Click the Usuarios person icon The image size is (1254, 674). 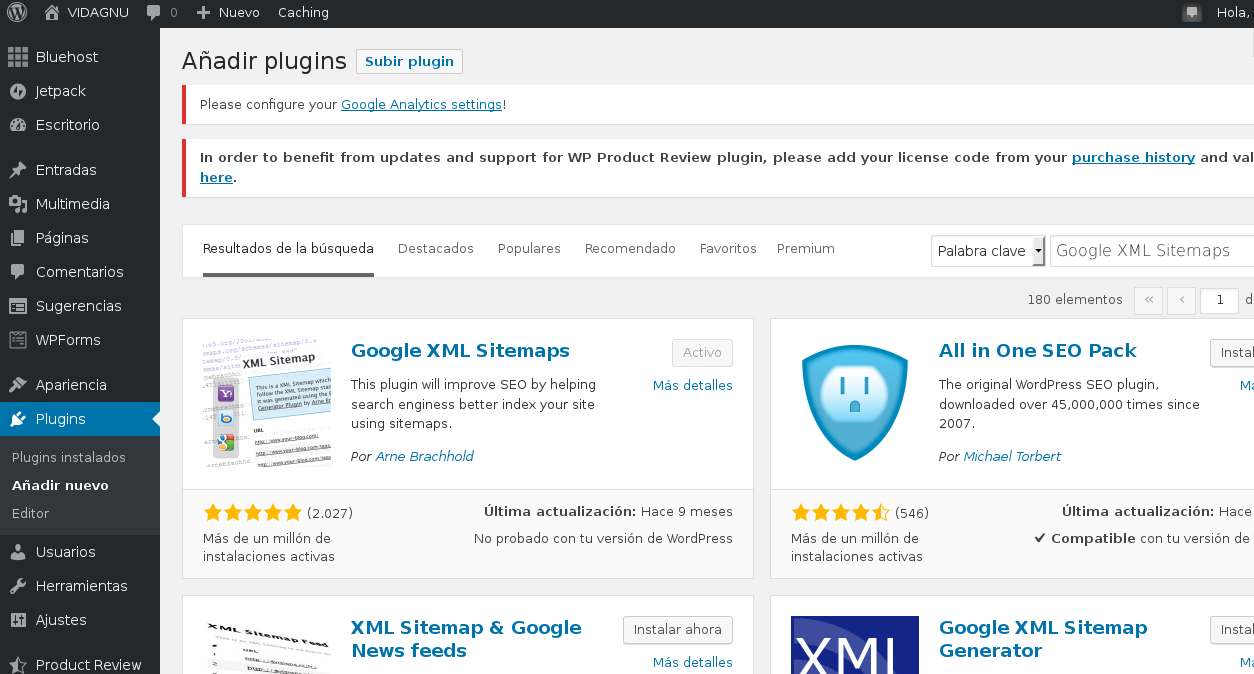(x=18, y=552)
